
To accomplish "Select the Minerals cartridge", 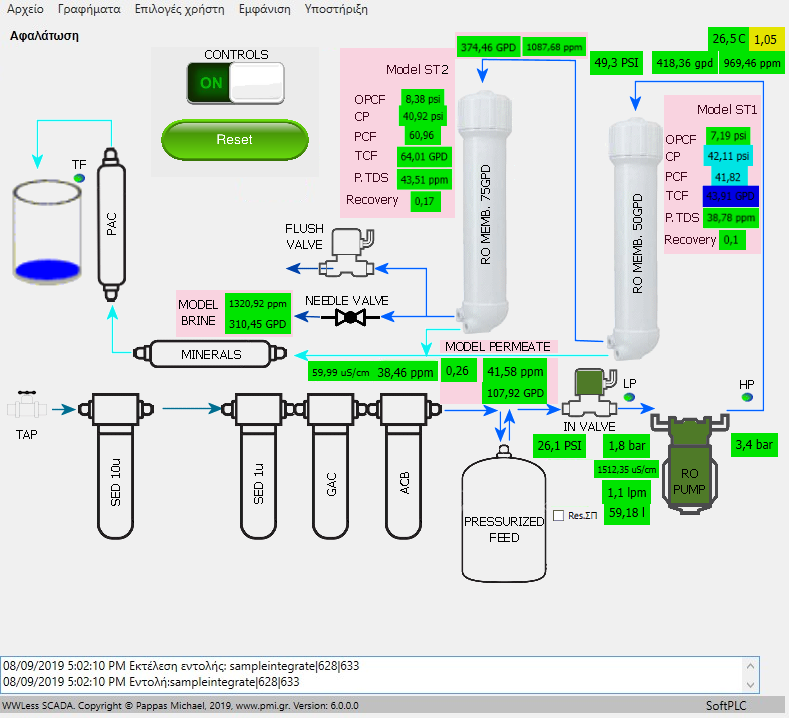I will click(211, 354).
